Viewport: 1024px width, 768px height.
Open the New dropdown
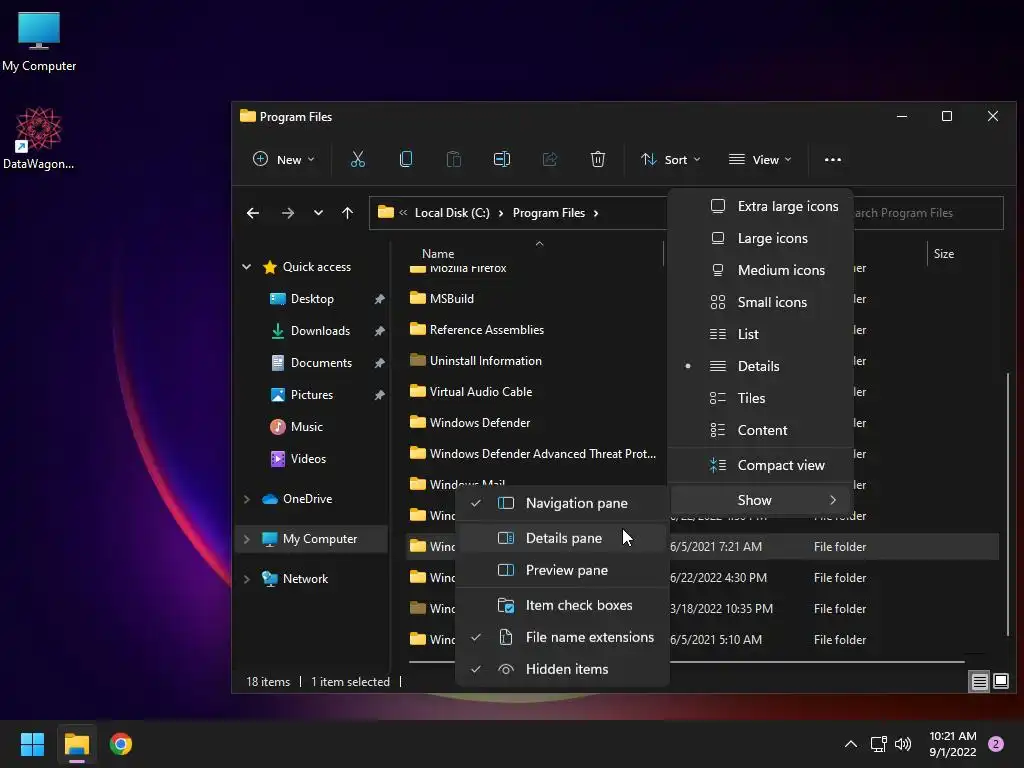283,159
